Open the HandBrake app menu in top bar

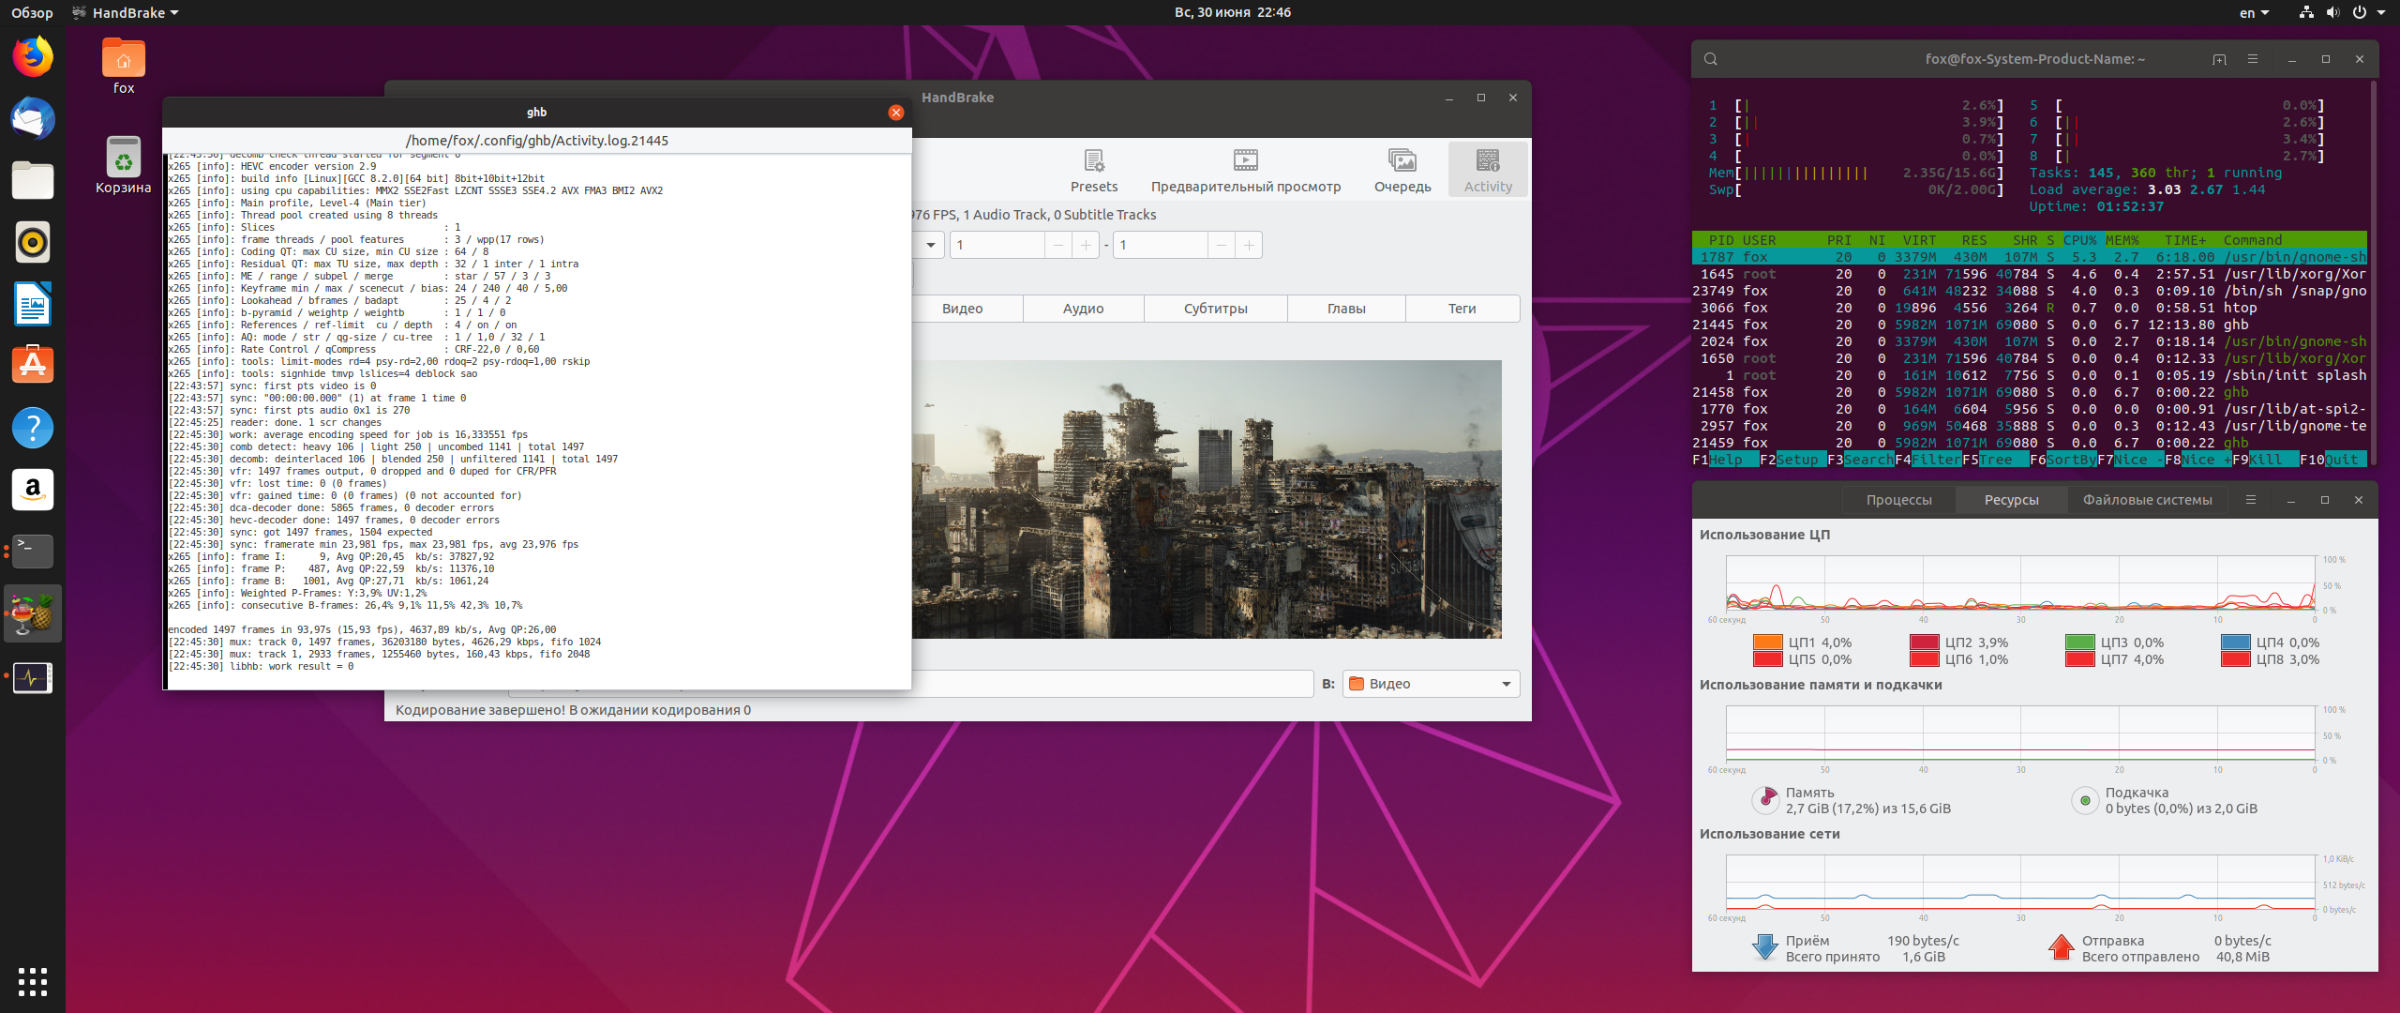126,13
